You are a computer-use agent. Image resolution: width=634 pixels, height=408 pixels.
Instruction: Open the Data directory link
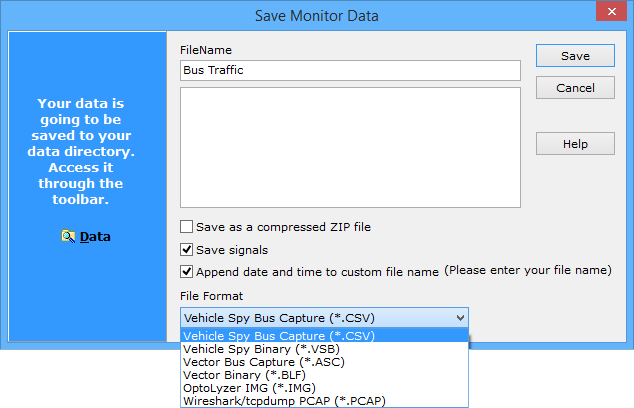pyautogui.click(x=95, y=237)
